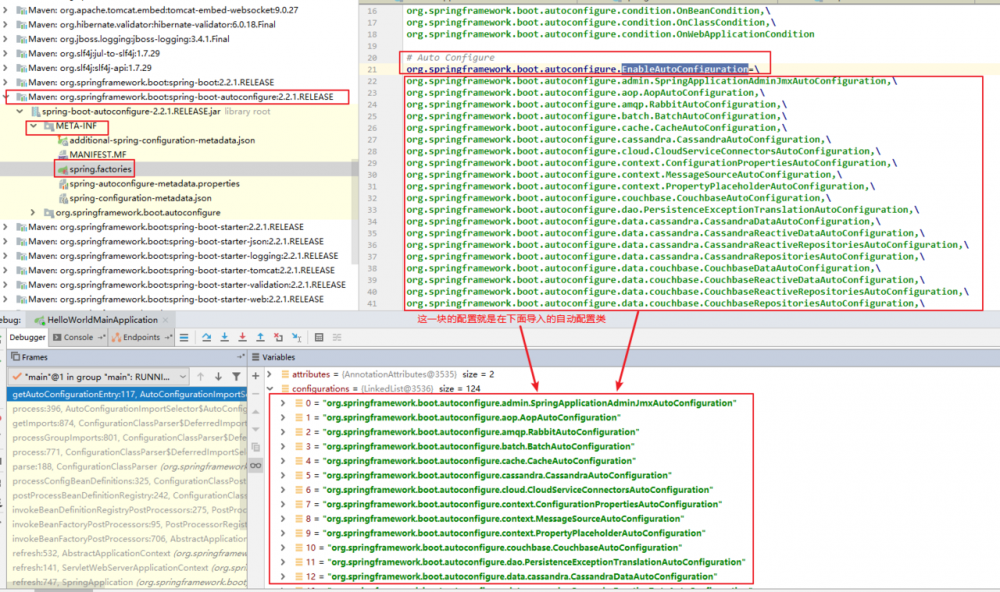Click the Run to Cursor icon
Viewport: 1000px width, 592px height.
297,336
